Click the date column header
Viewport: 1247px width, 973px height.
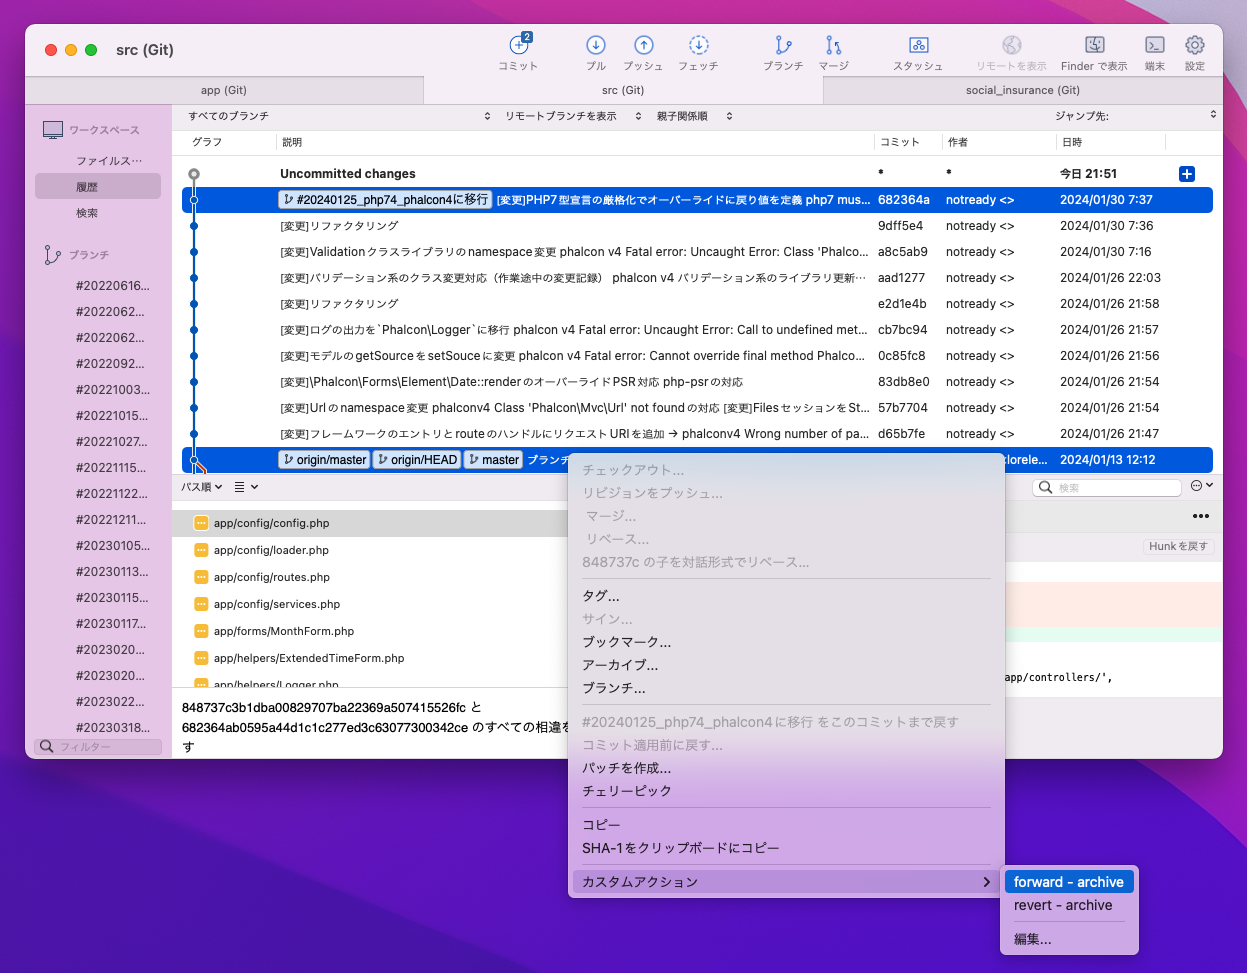1110,142
